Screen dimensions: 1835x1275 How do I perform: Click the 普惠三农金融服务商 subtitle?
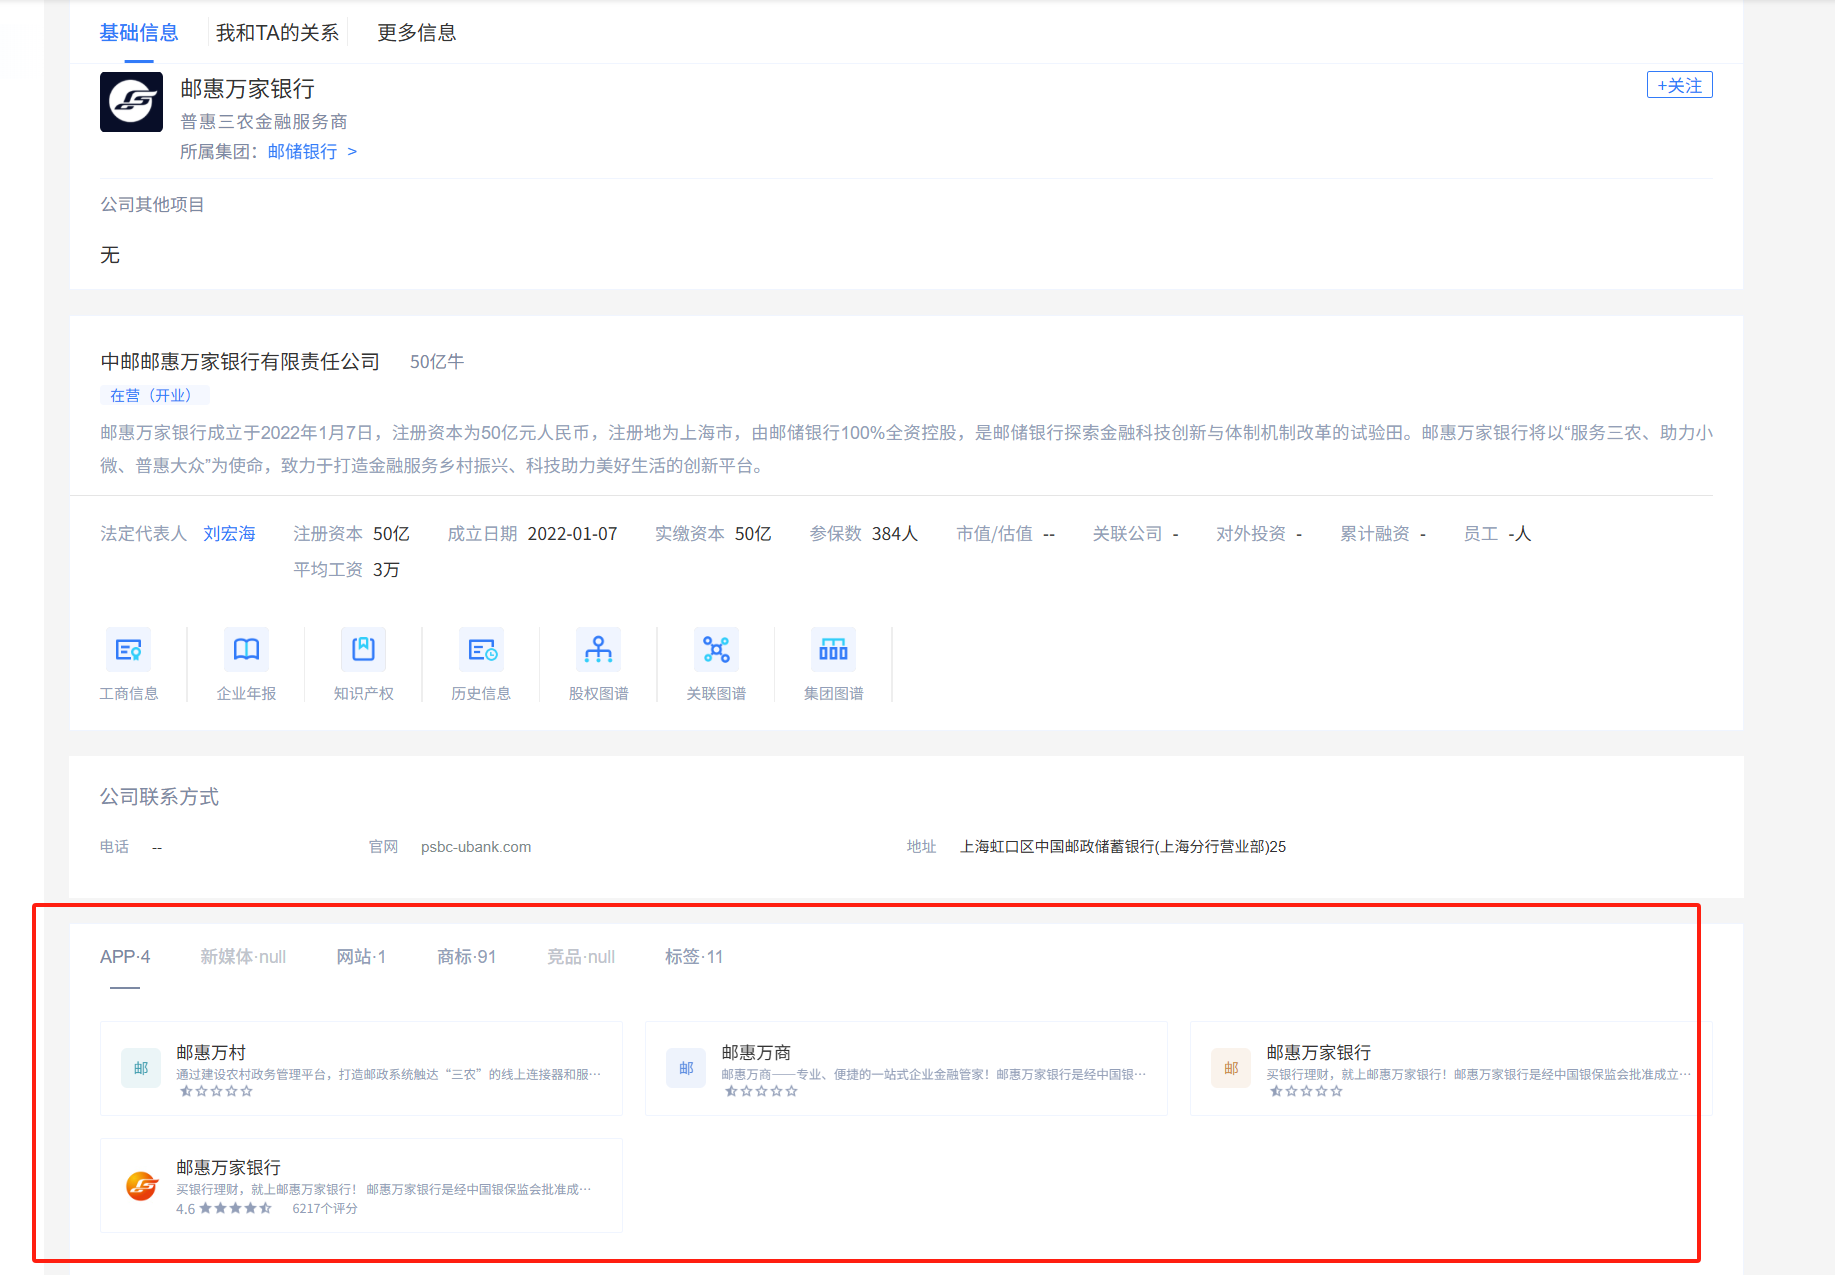(264, 122)
